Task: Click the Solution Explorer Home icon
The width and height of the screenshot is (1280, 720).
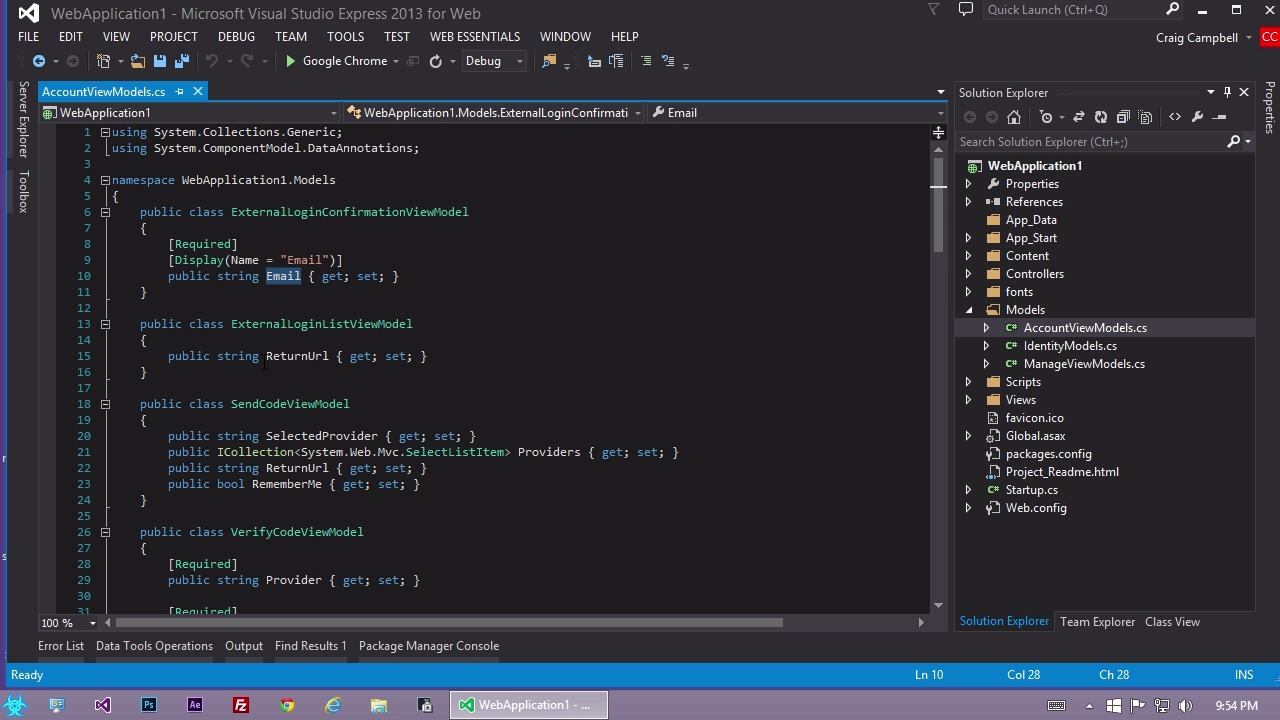Action: point(1014,117)
